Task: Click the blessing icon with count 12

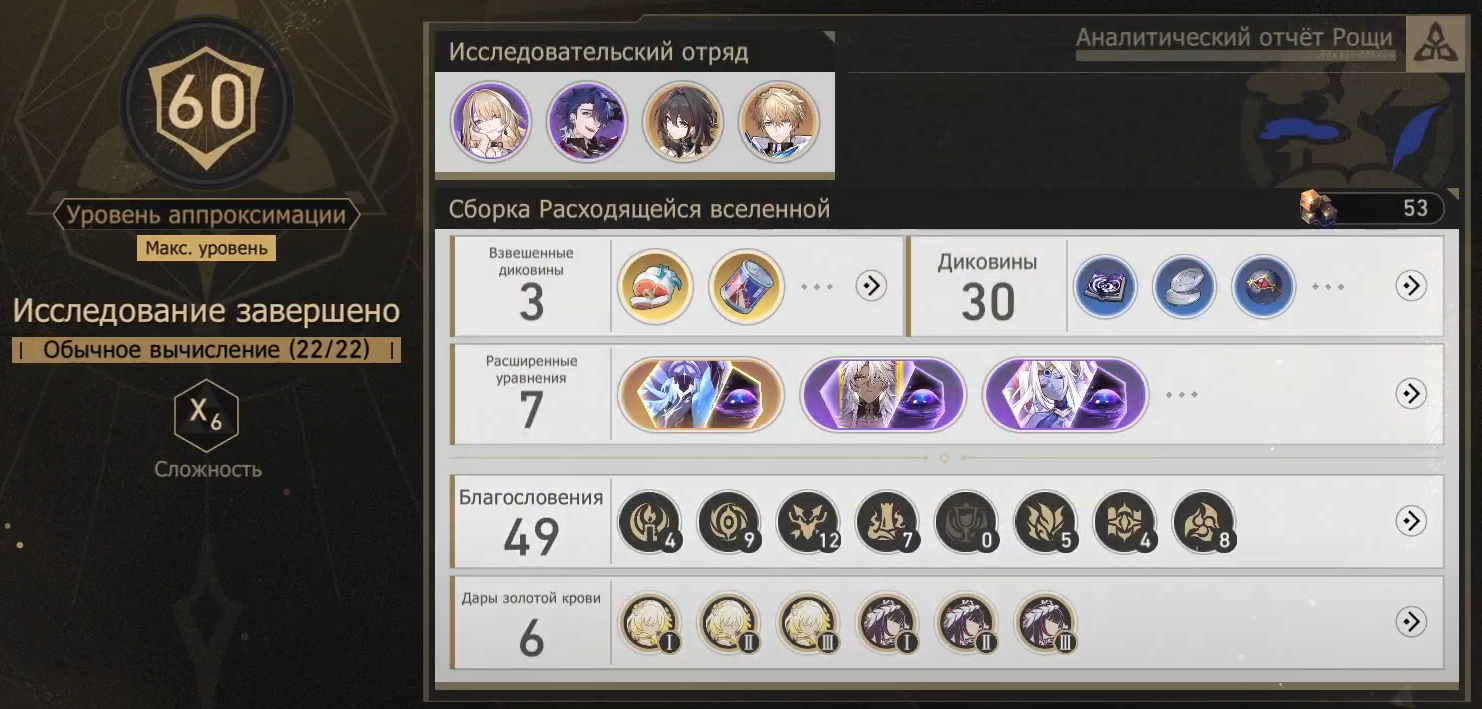Action: coord(808,522)
